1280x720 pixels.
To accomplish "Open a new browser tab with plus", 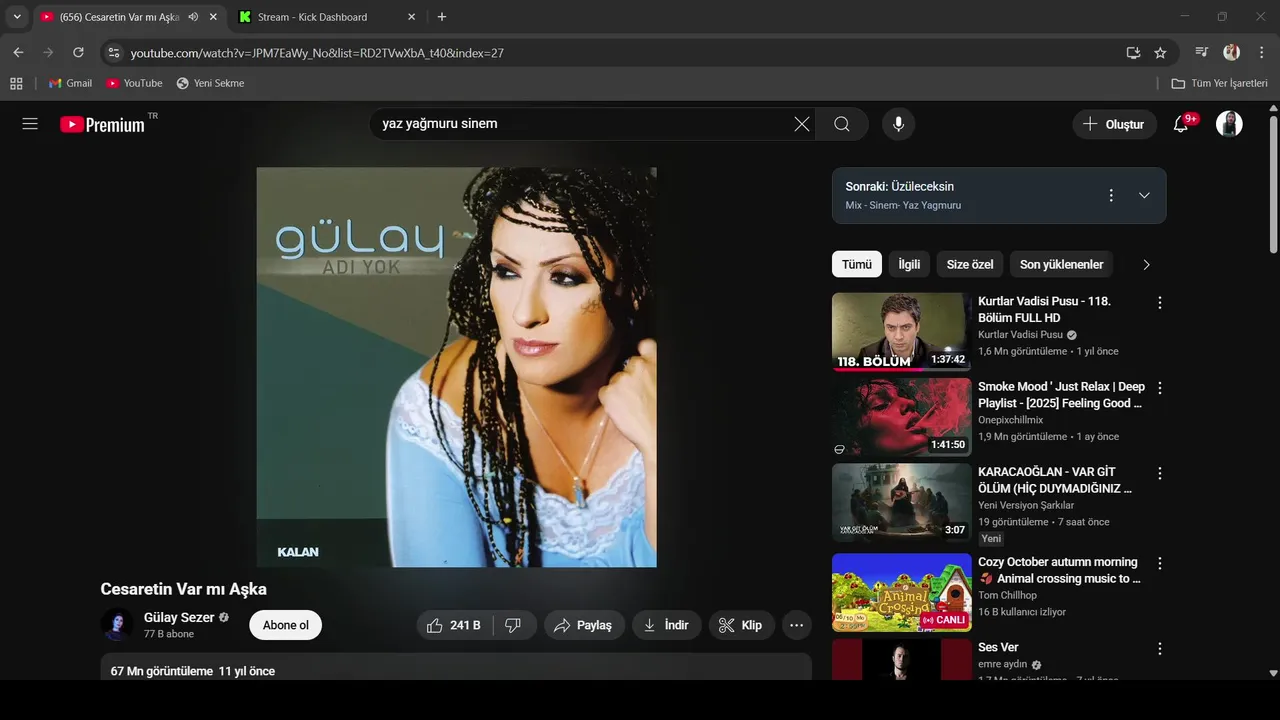I will point(442,17).
